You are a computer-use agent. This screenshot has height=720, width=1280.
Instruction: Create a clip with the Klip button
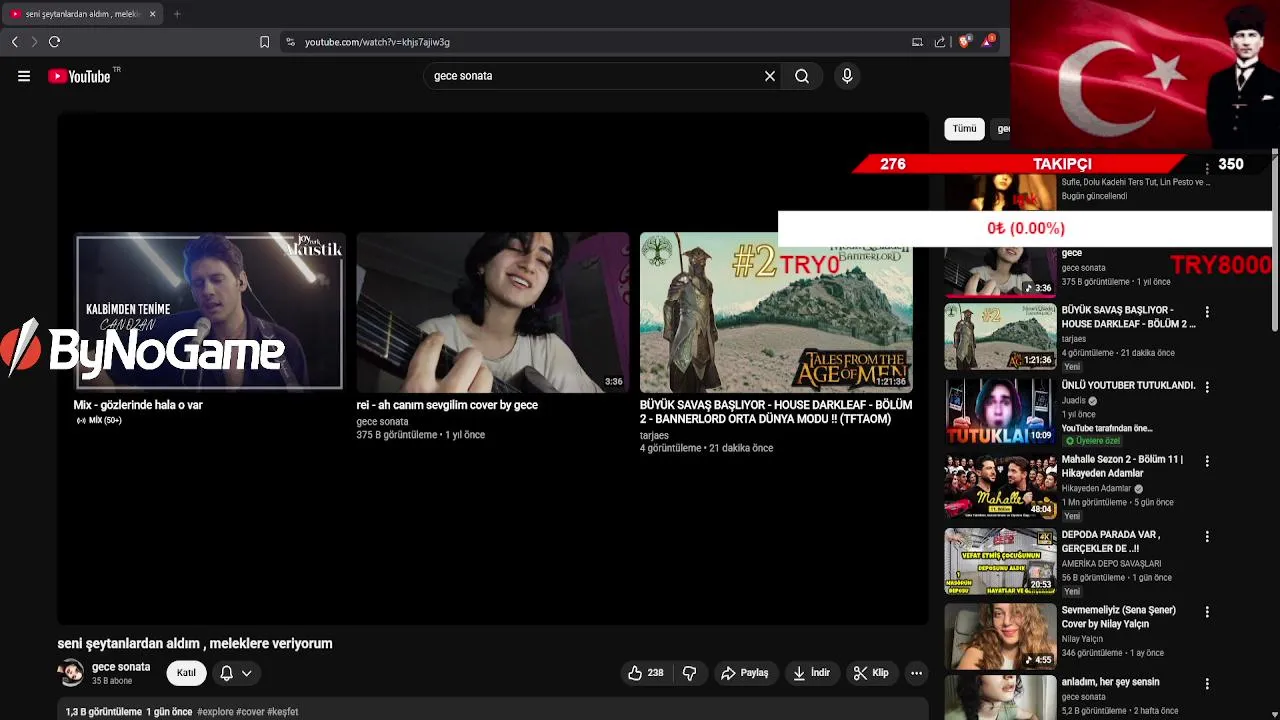point(870,673)
